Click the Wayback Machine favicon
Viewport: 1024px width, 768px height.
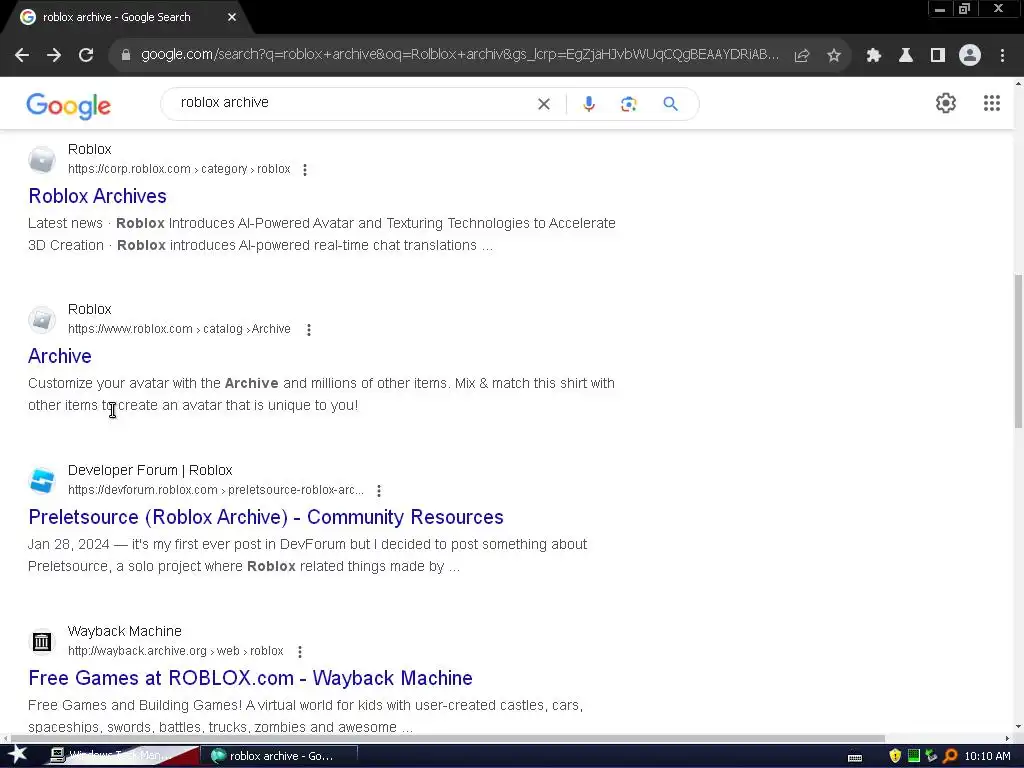click(42, 642)
